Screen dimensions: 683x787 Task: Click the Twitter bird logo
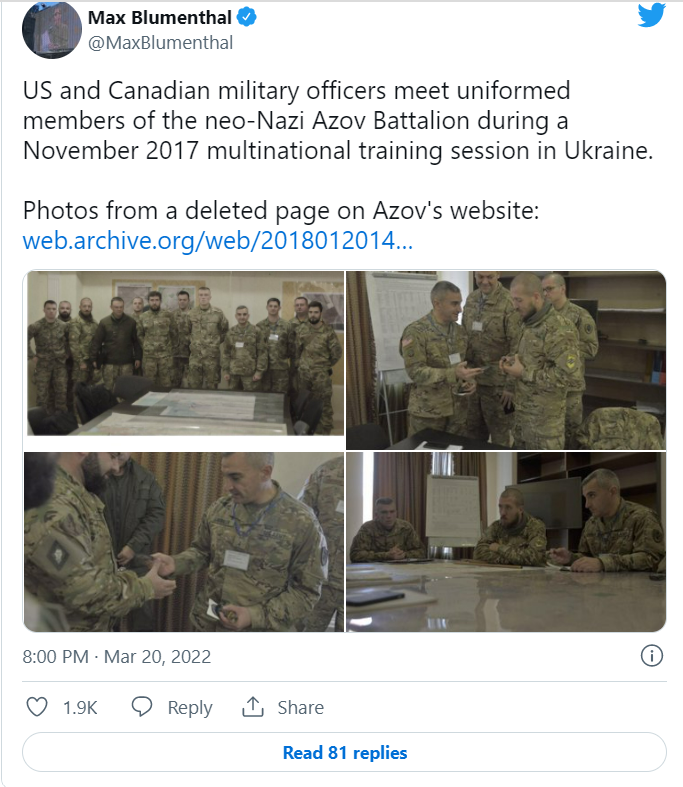click(651, 14)
